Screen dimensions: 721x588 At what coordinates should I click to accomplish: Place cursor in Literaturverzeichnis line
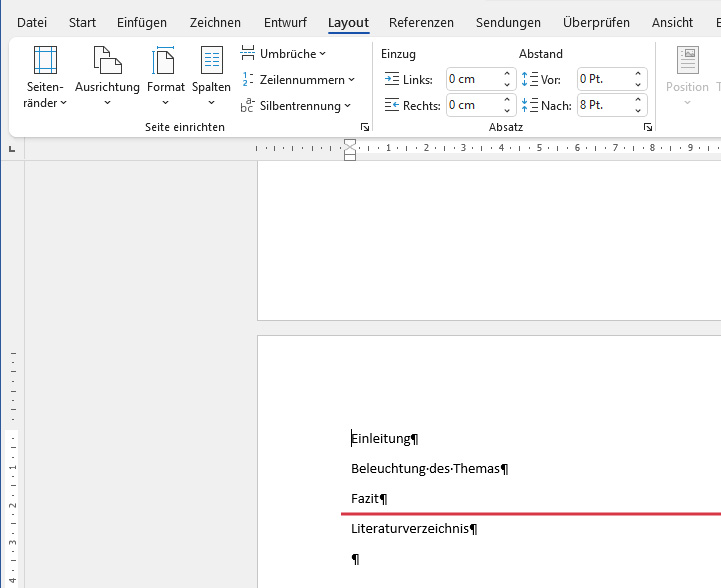coord(410,529)
